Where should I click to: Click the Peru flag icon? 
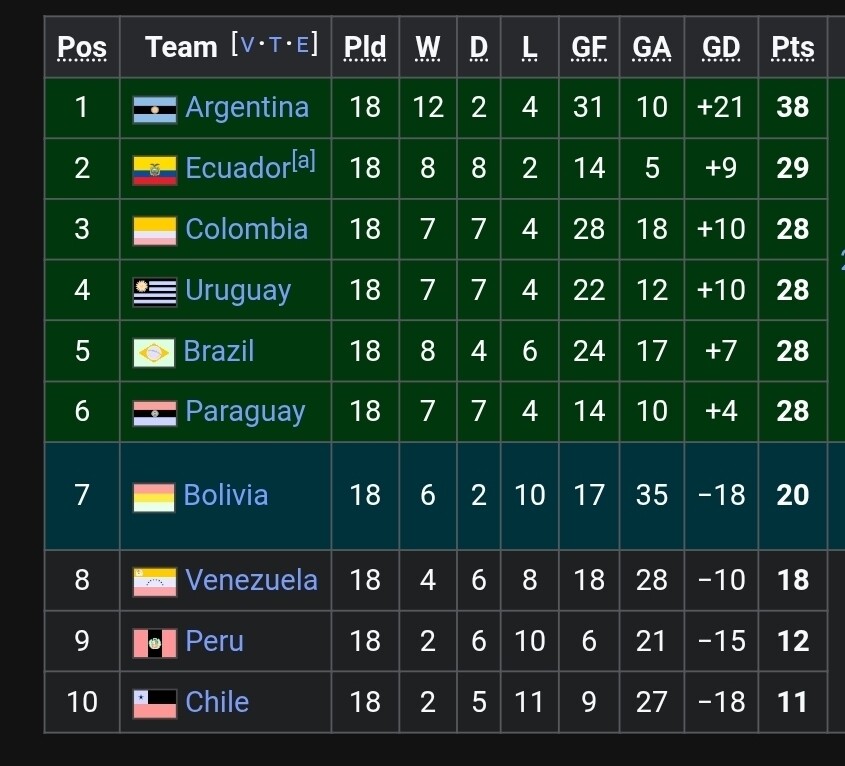155,642
